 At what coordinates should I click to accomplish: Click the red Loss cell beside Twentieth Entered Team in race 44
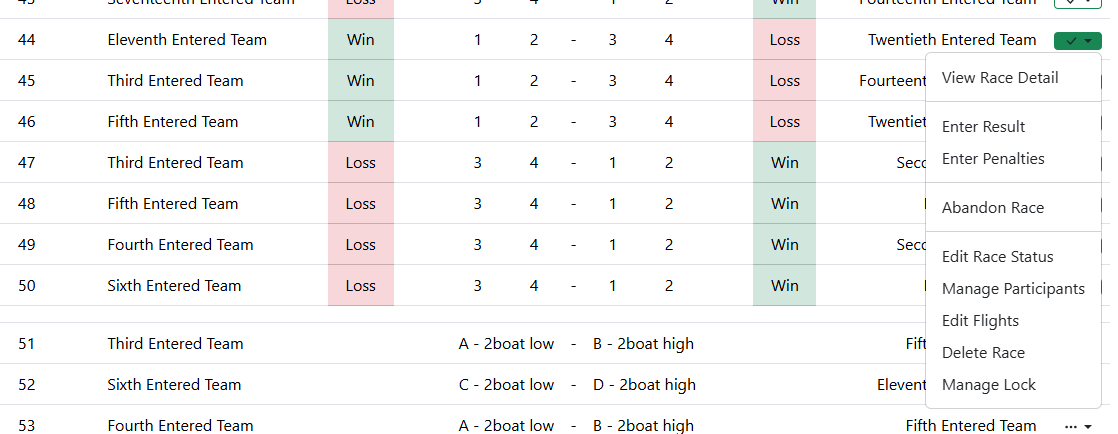pos(784,40)
